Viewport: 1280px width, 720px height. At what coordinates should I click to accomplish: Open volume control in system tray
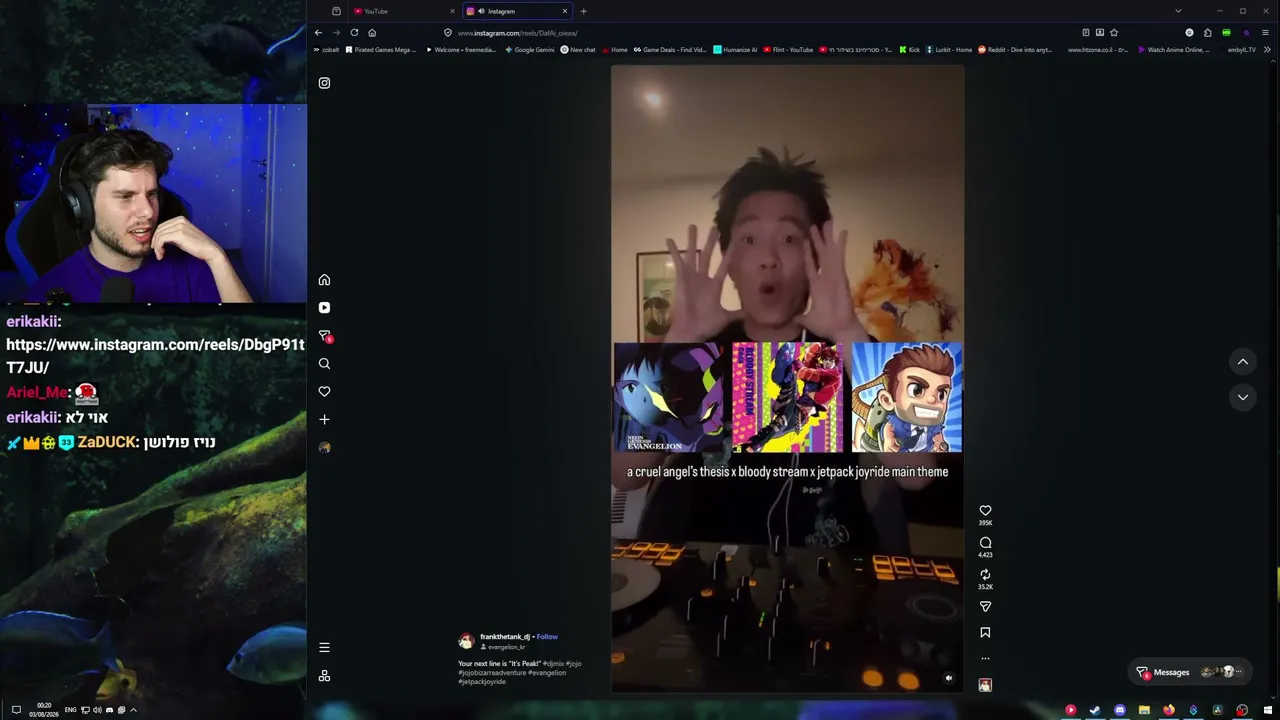(97, 710)
